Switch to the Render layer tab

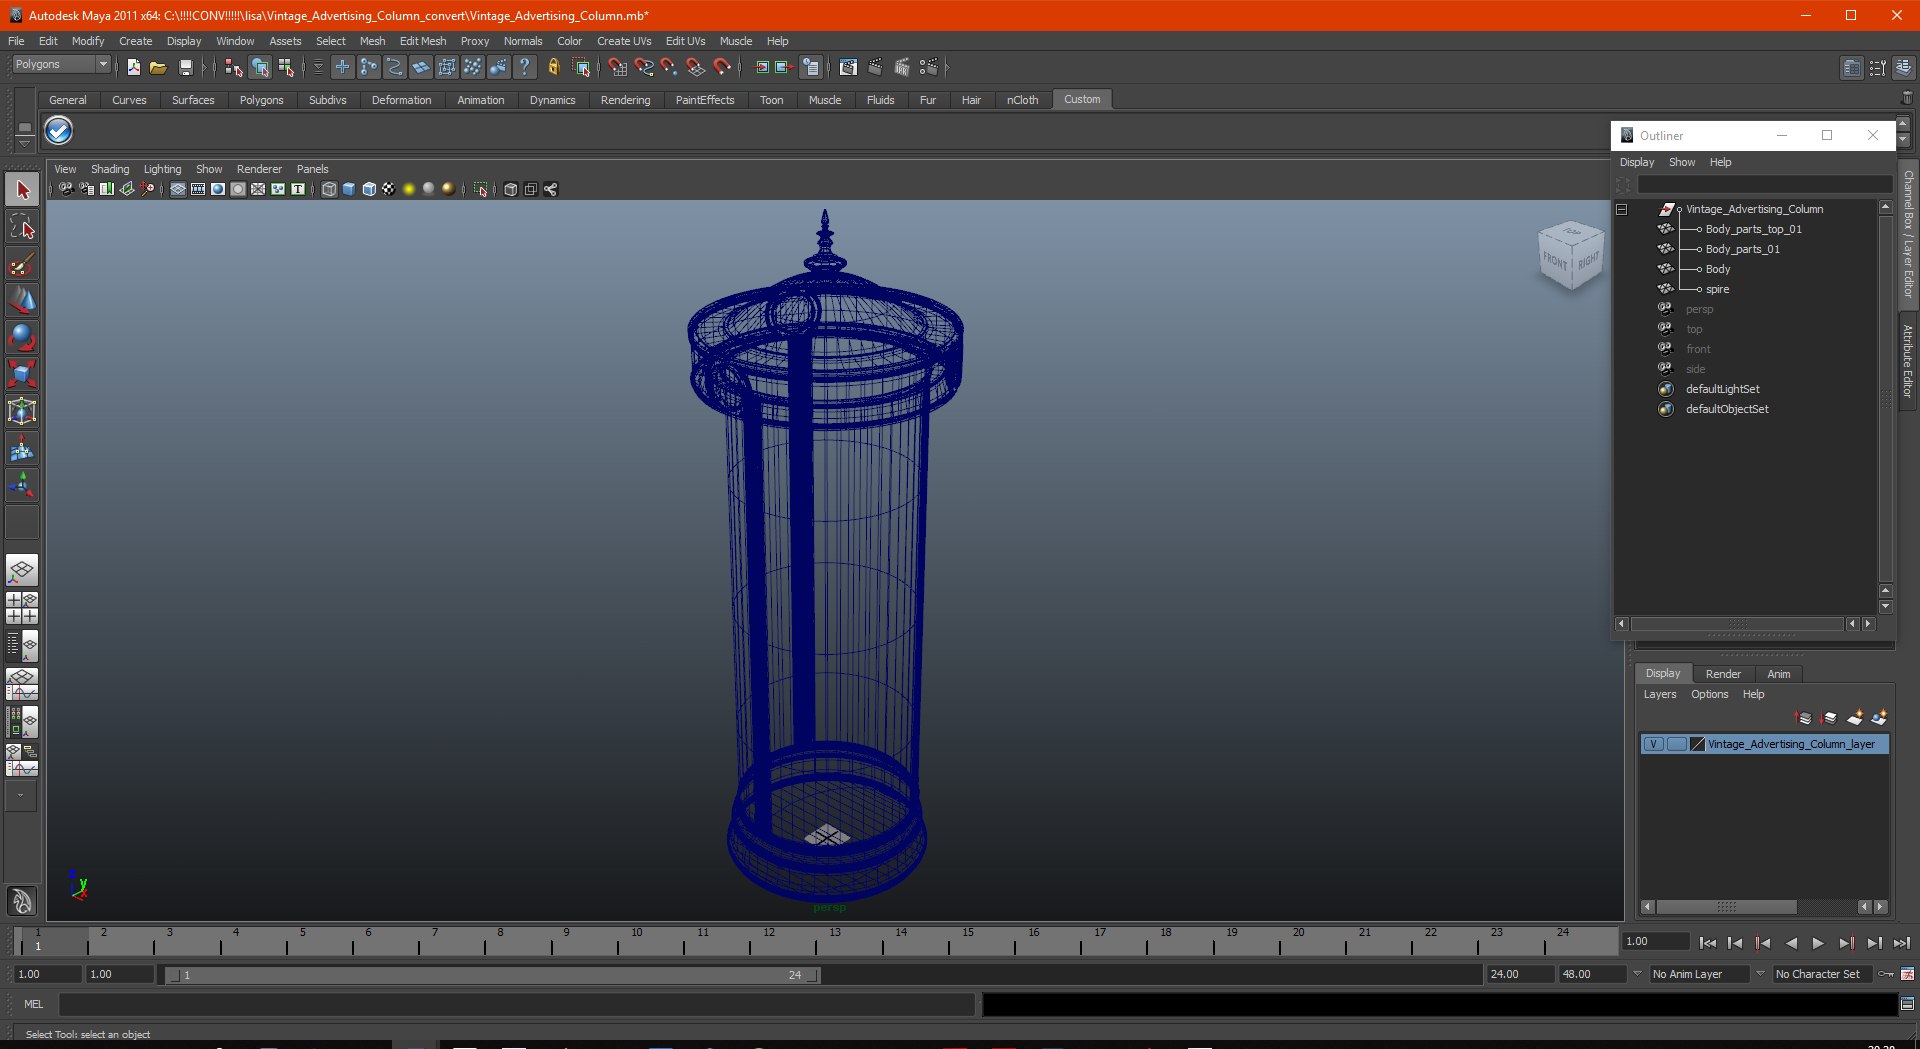1723,674
